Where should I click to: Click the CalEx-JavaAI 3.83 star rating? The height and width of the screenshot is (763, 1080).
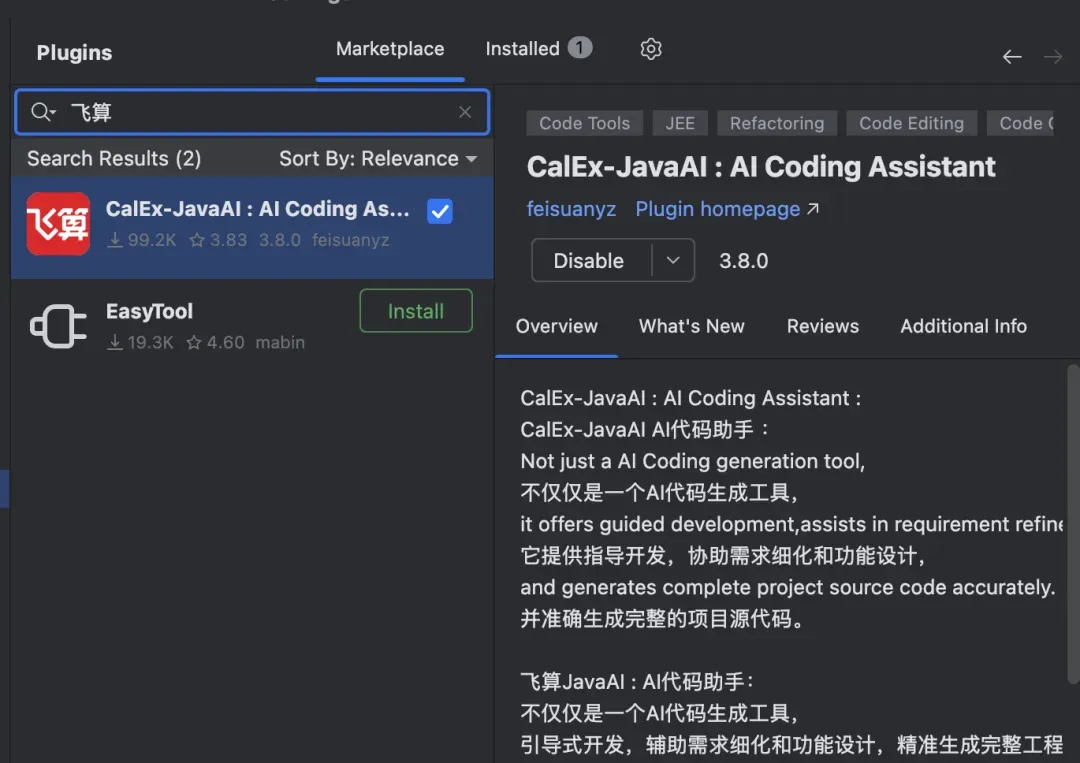218,240
